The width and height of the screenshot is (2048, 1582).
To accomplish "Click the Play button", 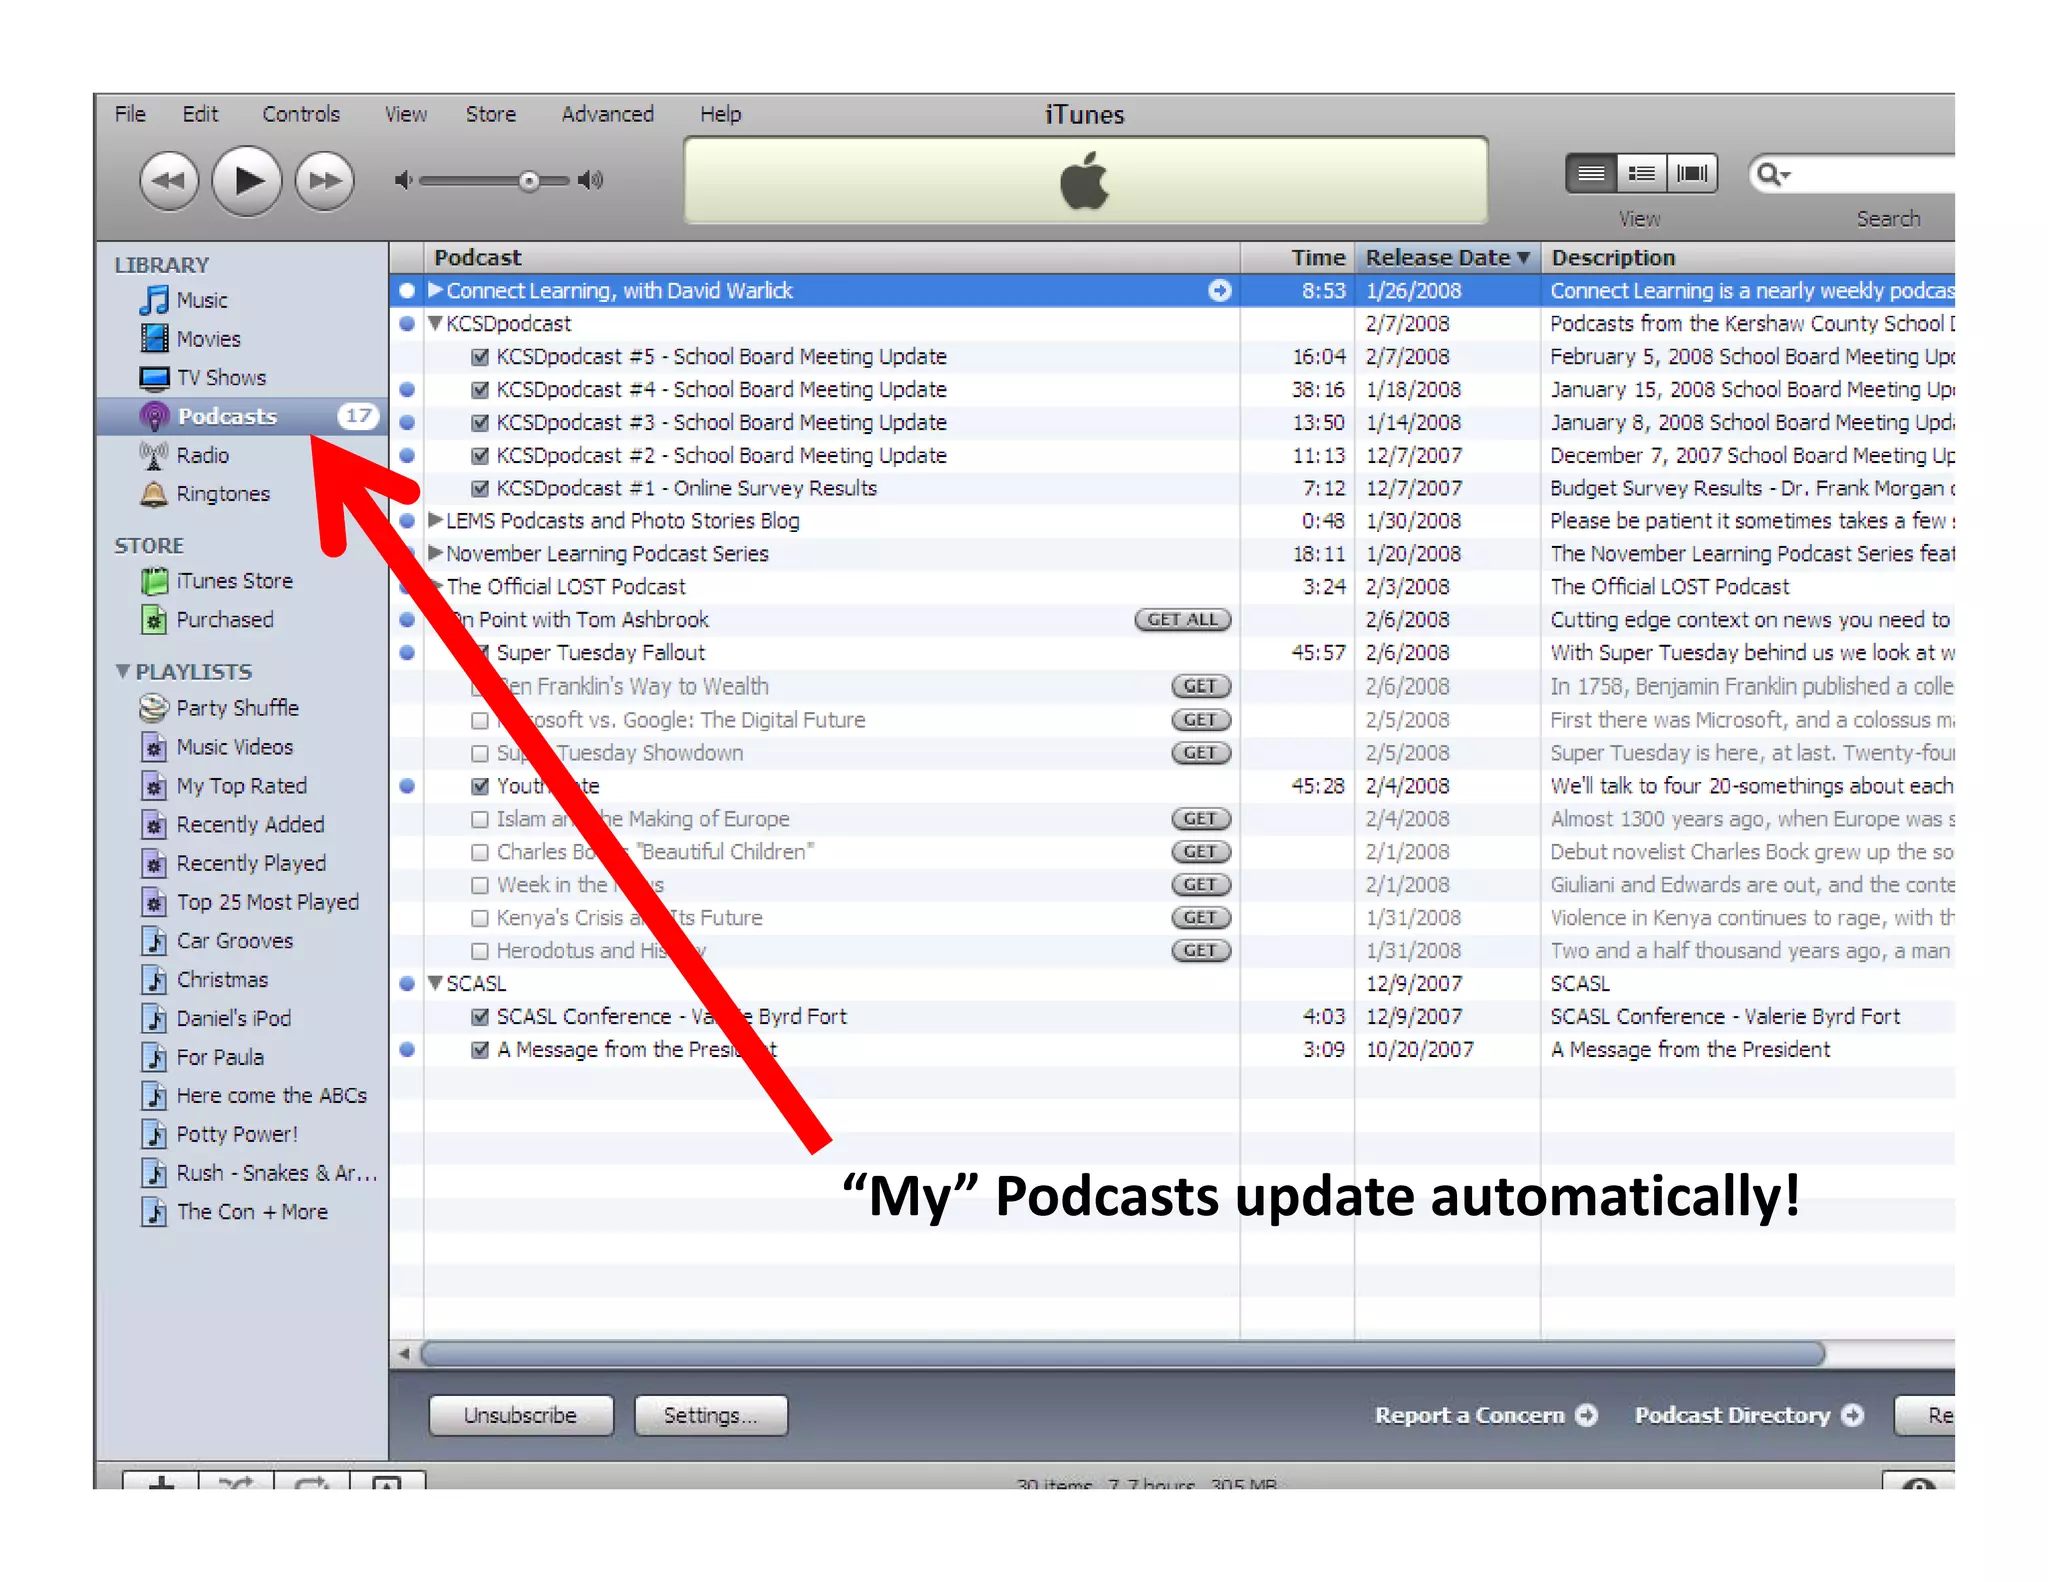I will 246,181.
